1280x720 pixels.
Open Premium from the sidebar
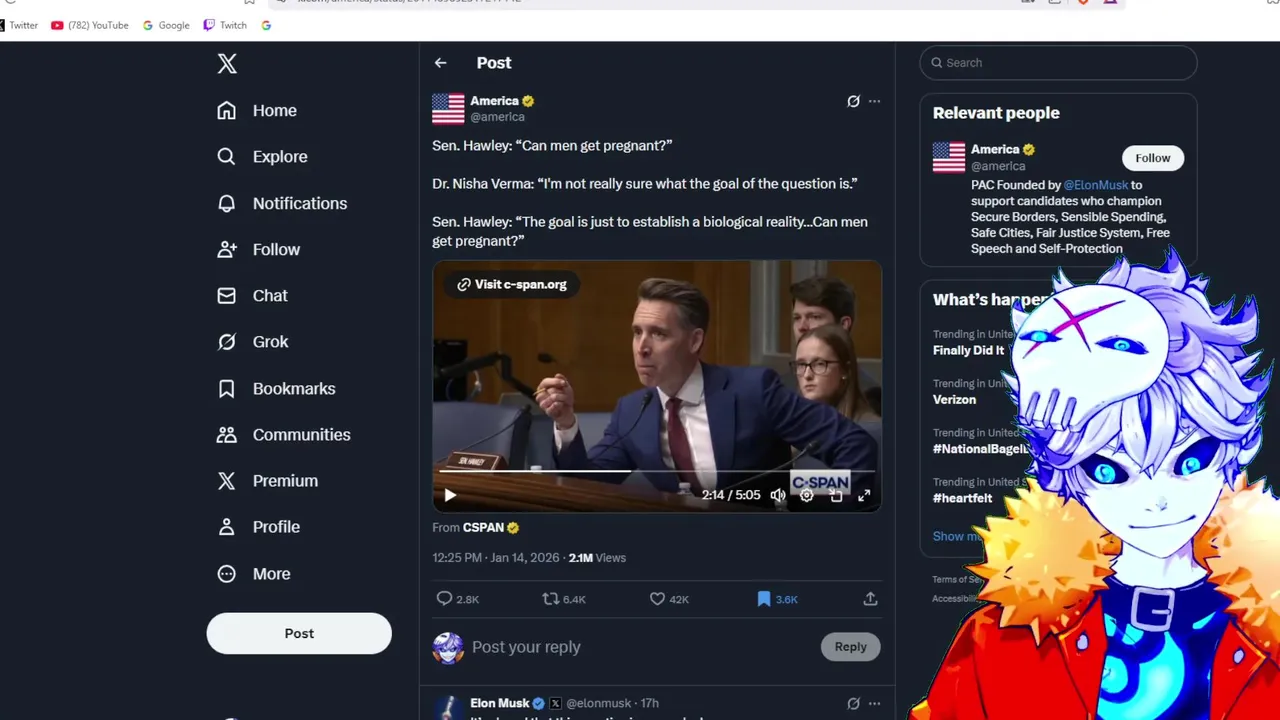pos(267,480)
